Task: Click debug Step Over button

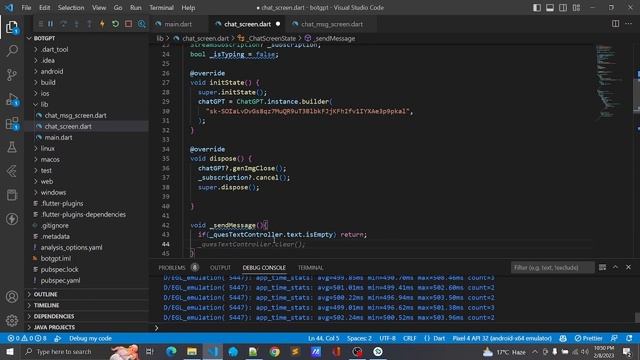Action: [64, 24]
